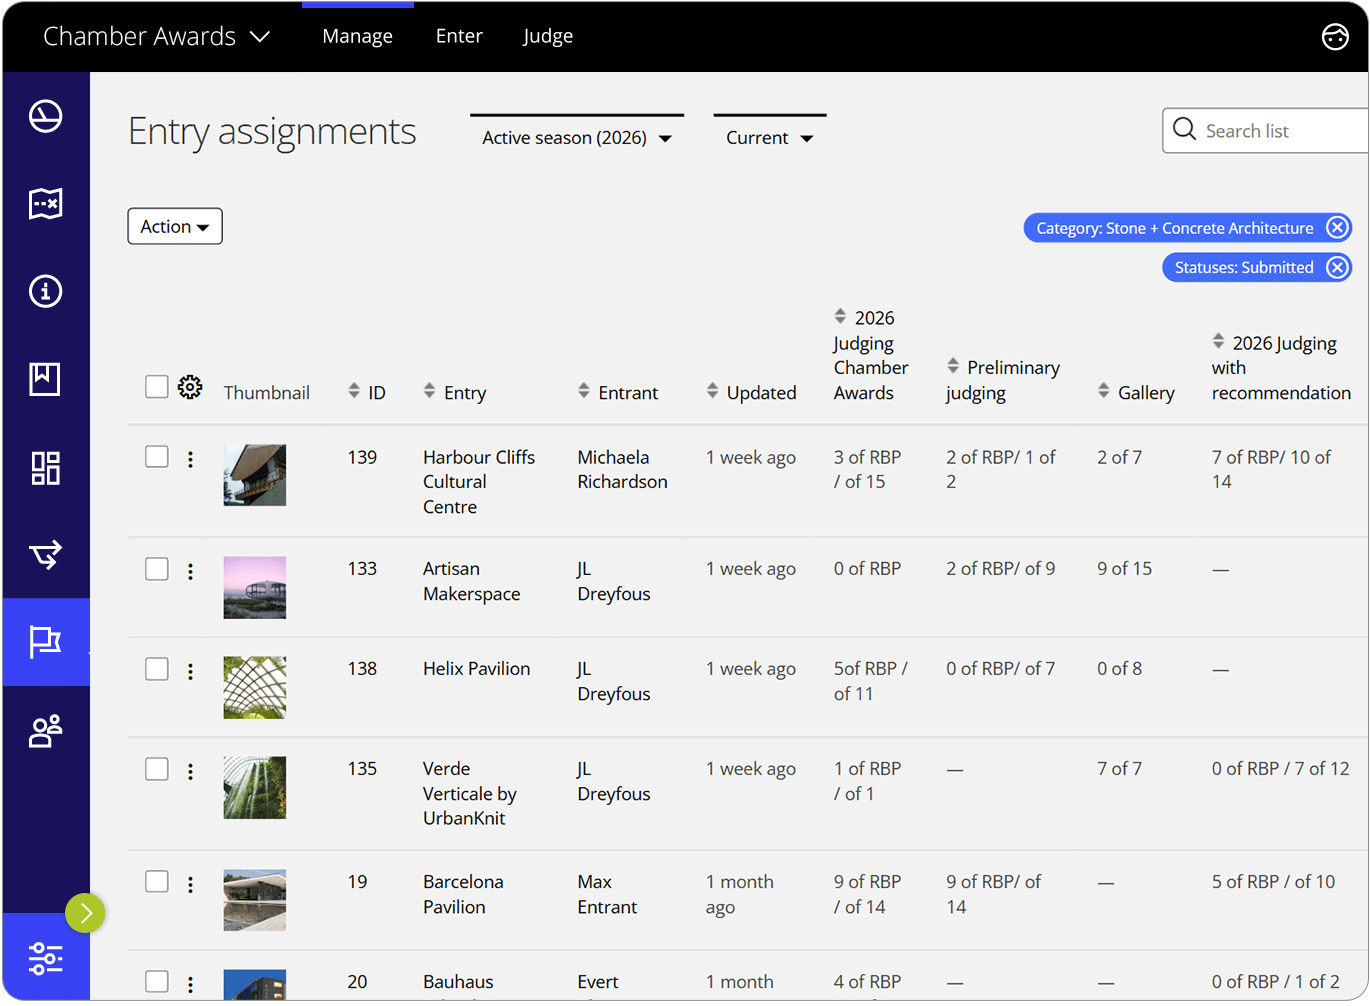
Task: Open row menu for Barcelona Pavilion
Action: click(x=190, y=884)
